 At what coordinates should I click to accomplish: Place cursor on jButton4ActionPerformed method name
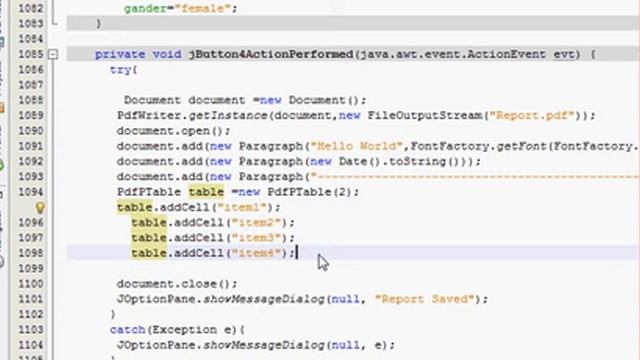271,54
